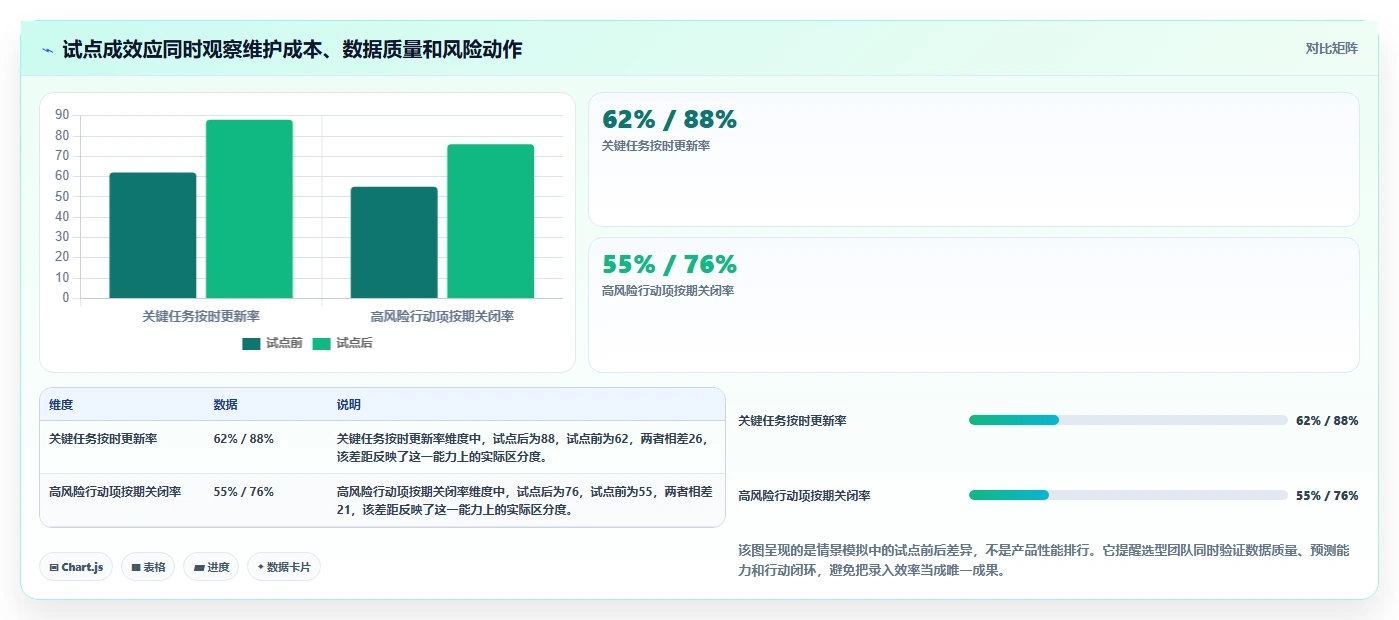Viewport: 1399px width, 620px height.
Task: Click 关键任务按时更新率 caption in data card
Action: (x=656, y=146)
